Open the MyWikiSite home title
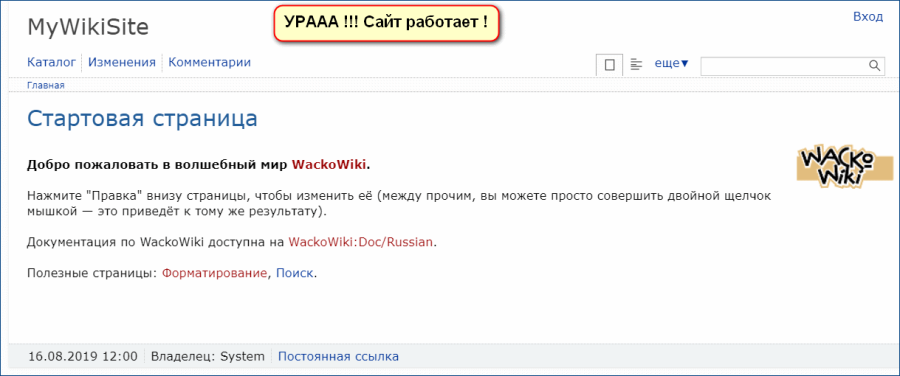 [88, 28]
